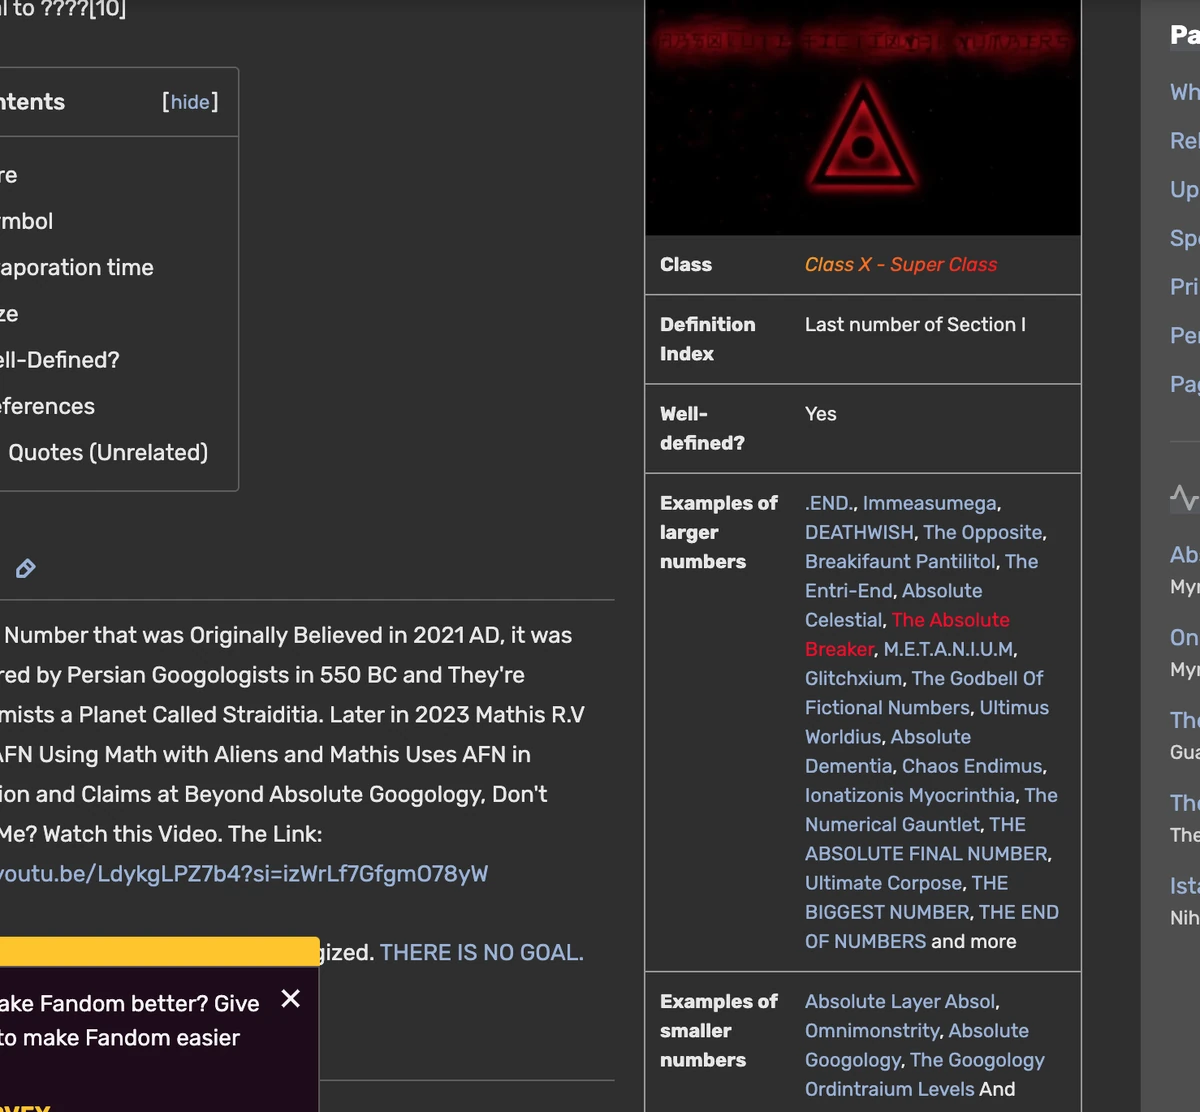Open the DEATHWISH link

point(859,533)
